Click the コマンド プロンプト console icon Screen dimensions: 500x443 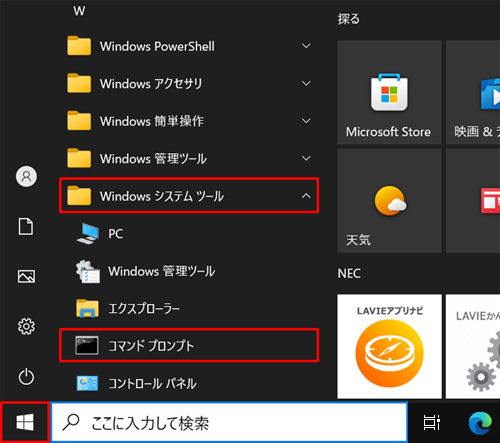(87, 345)
